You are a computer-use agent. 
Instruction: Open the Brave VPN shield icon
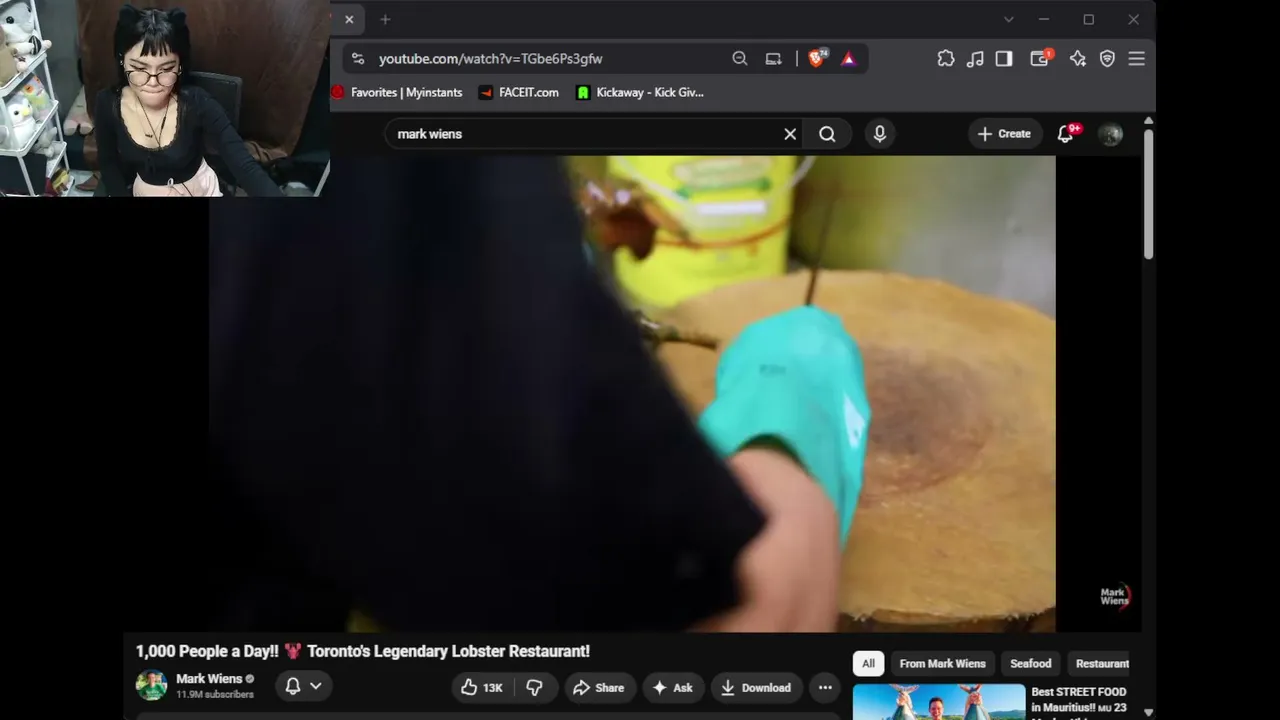click(x=1107, y=59)
